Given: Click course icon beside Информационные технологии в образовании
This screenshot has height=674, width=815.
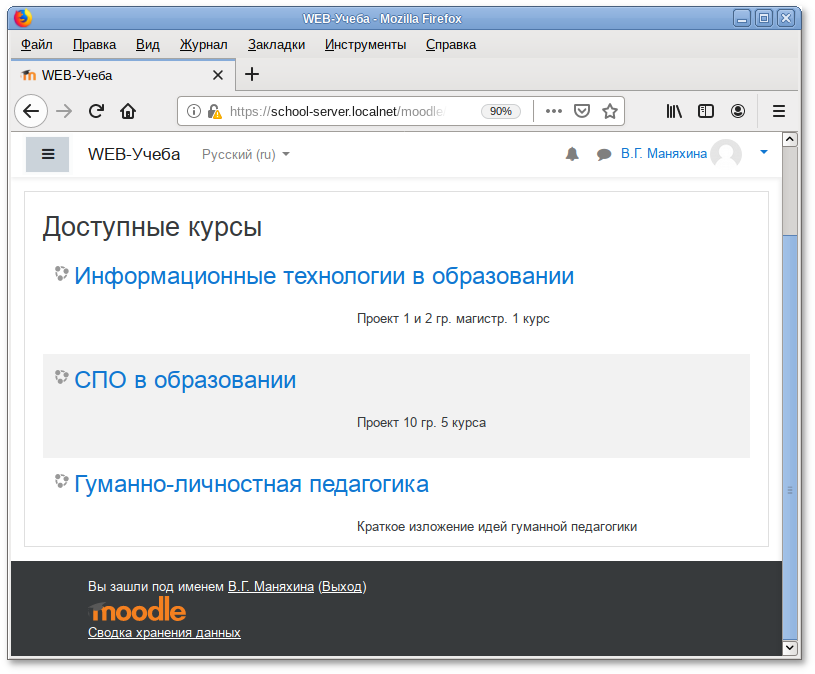Looking at the screenshot, I should (61, 274).
